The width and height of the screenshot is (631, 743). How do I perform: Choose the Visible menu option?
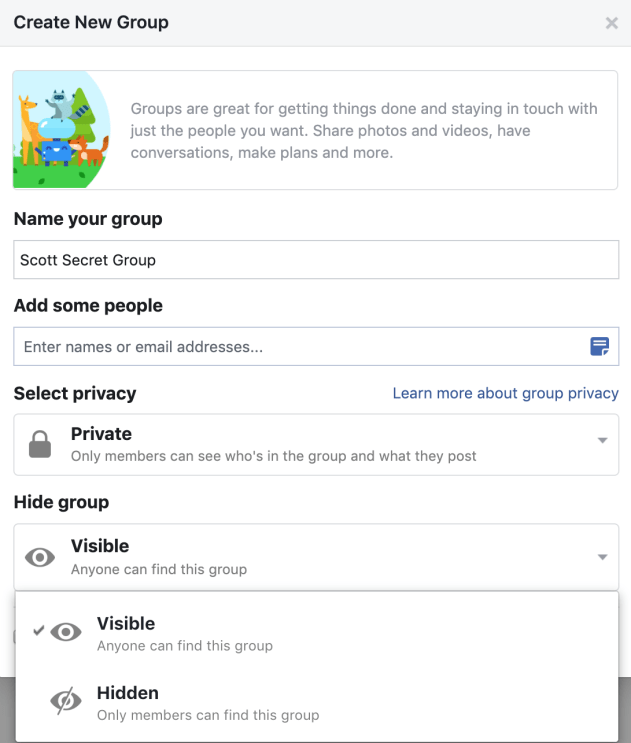tap(126, 623)
